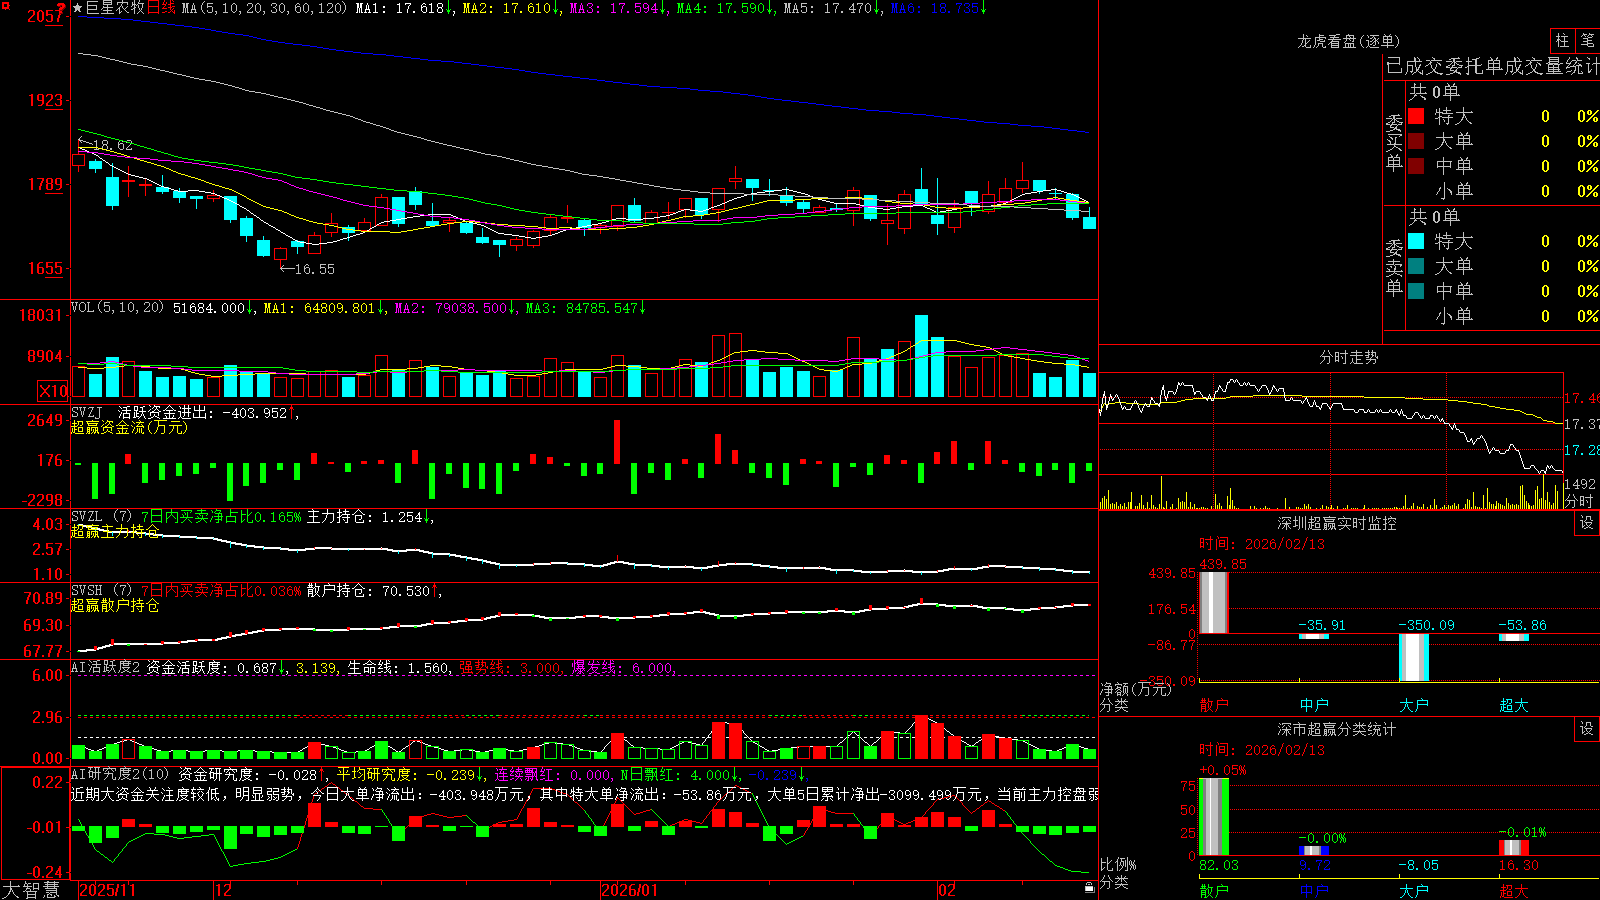Click the AI研究度2(10) indicator label
Screen dimensions: 1600x900
121,774
